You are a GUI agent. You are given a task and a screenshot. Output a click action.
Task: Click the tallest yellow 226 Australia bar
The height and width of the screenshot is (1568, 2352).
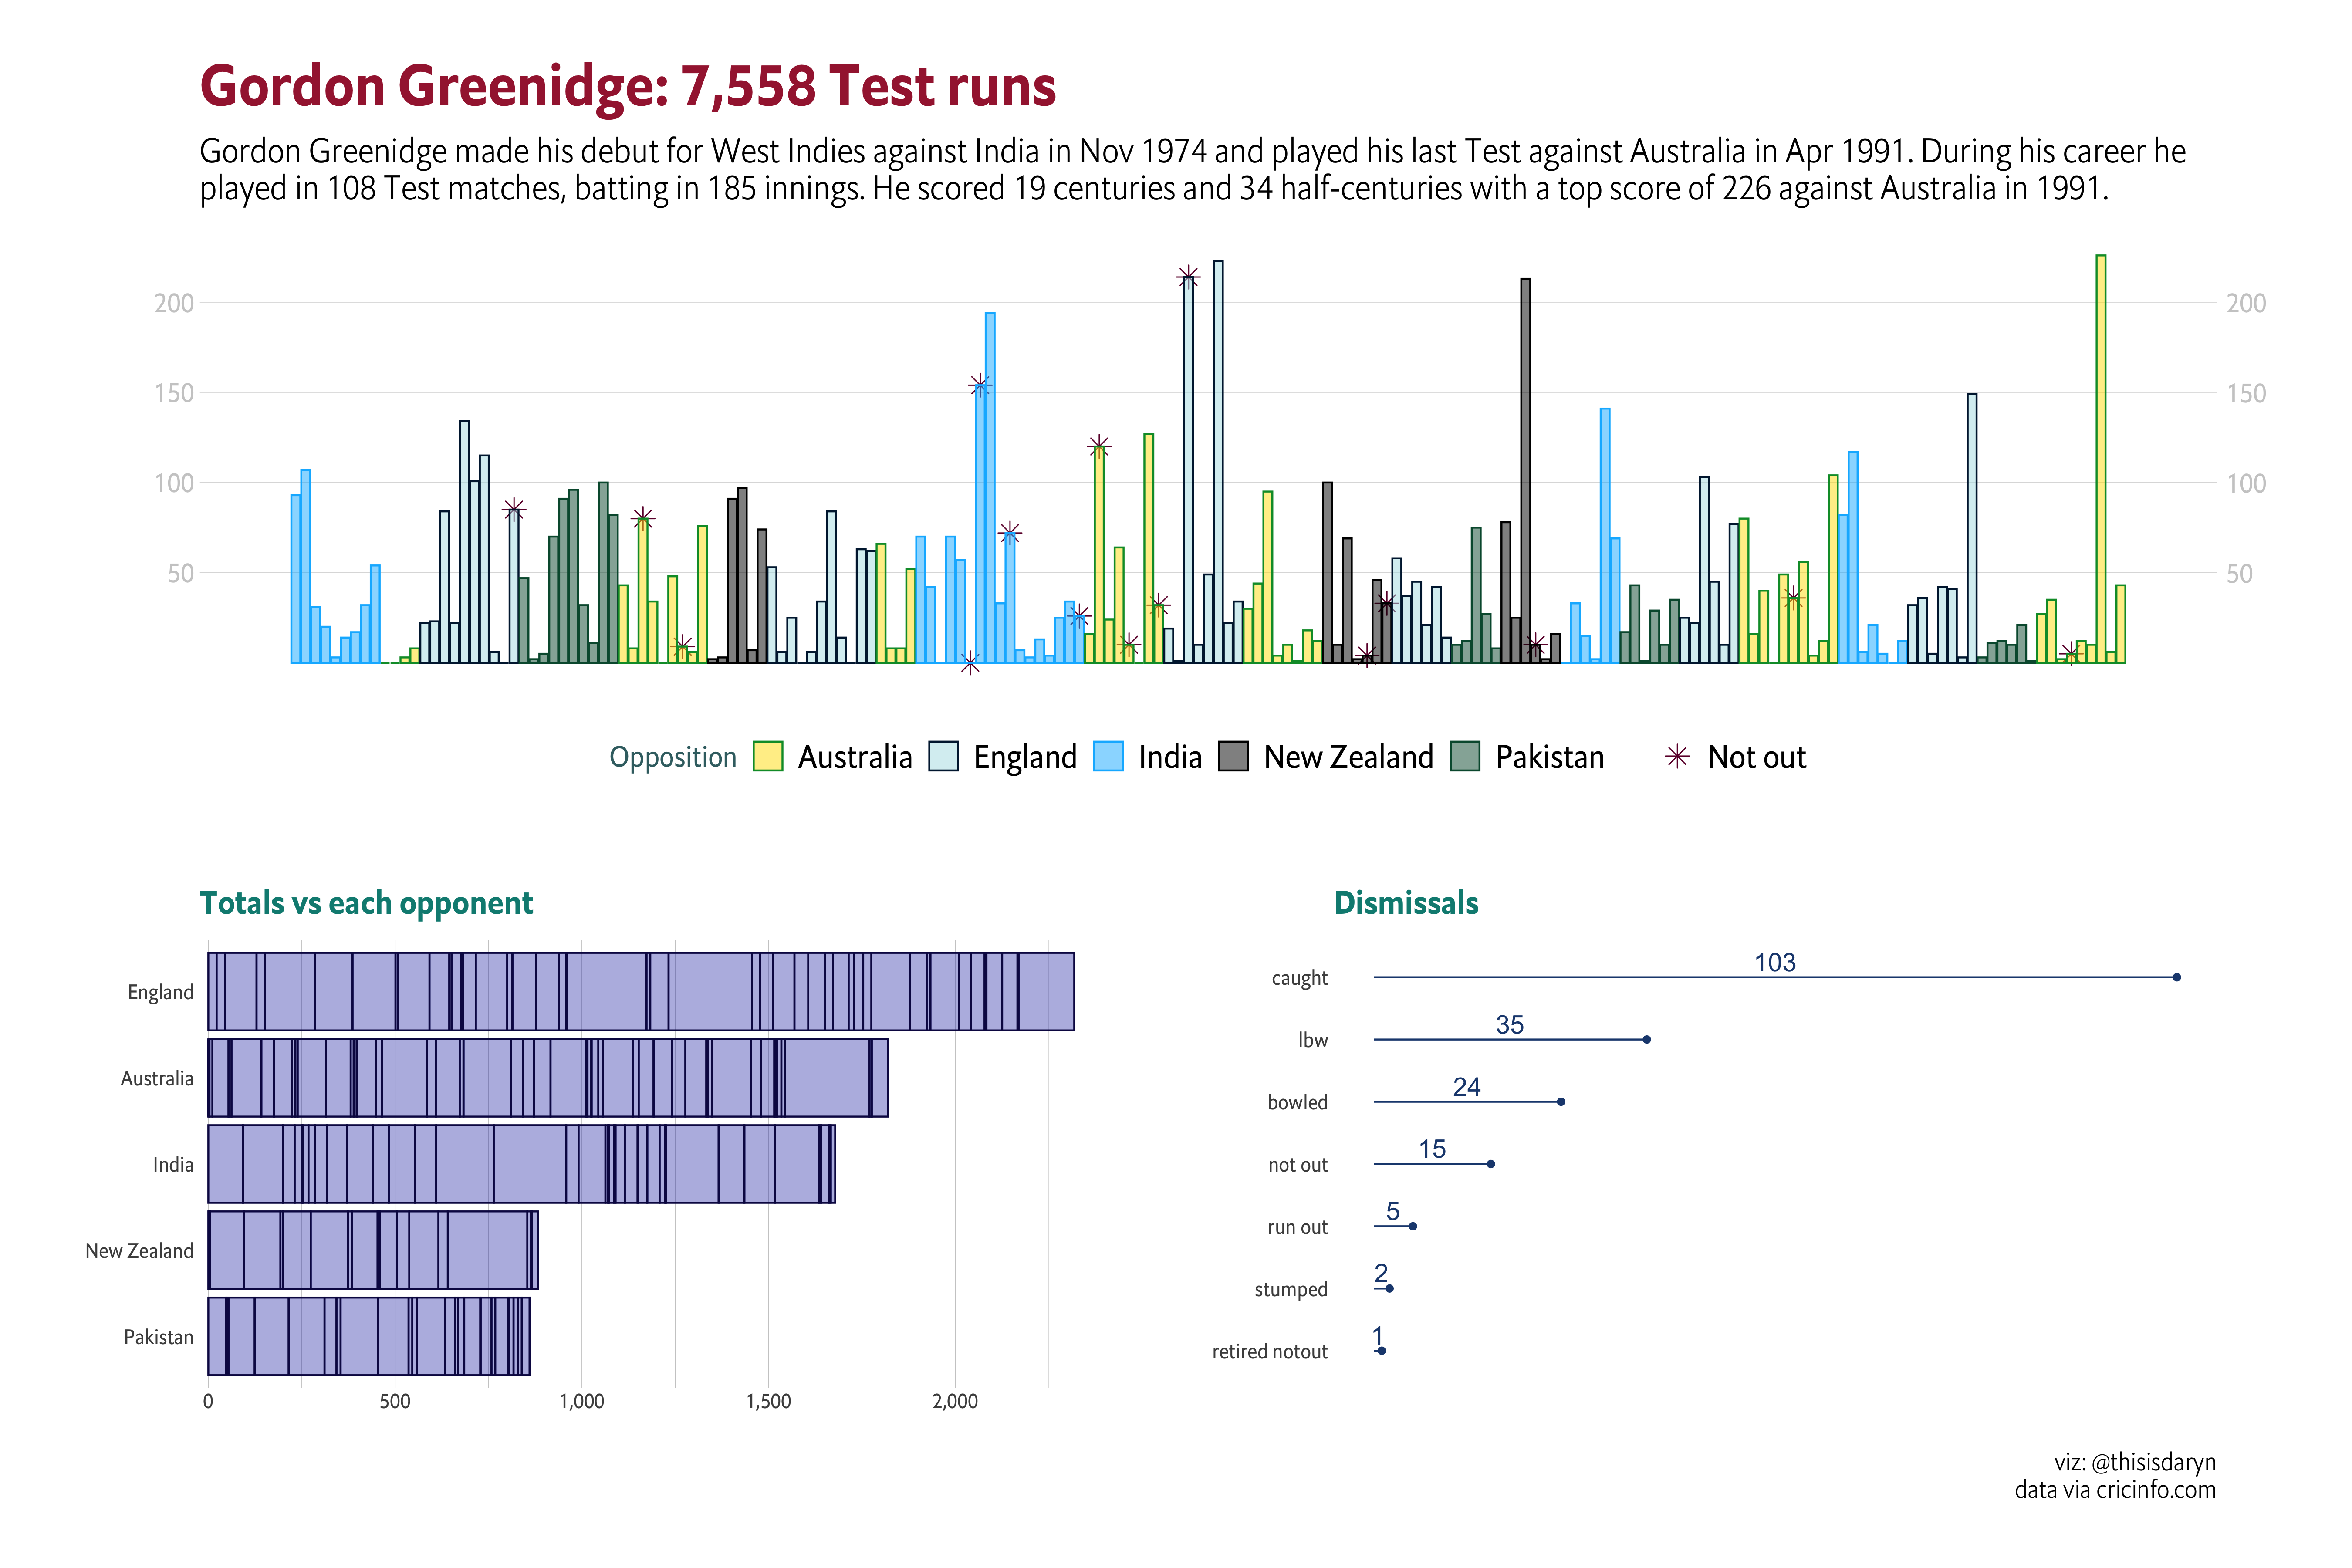(2101, 460)
